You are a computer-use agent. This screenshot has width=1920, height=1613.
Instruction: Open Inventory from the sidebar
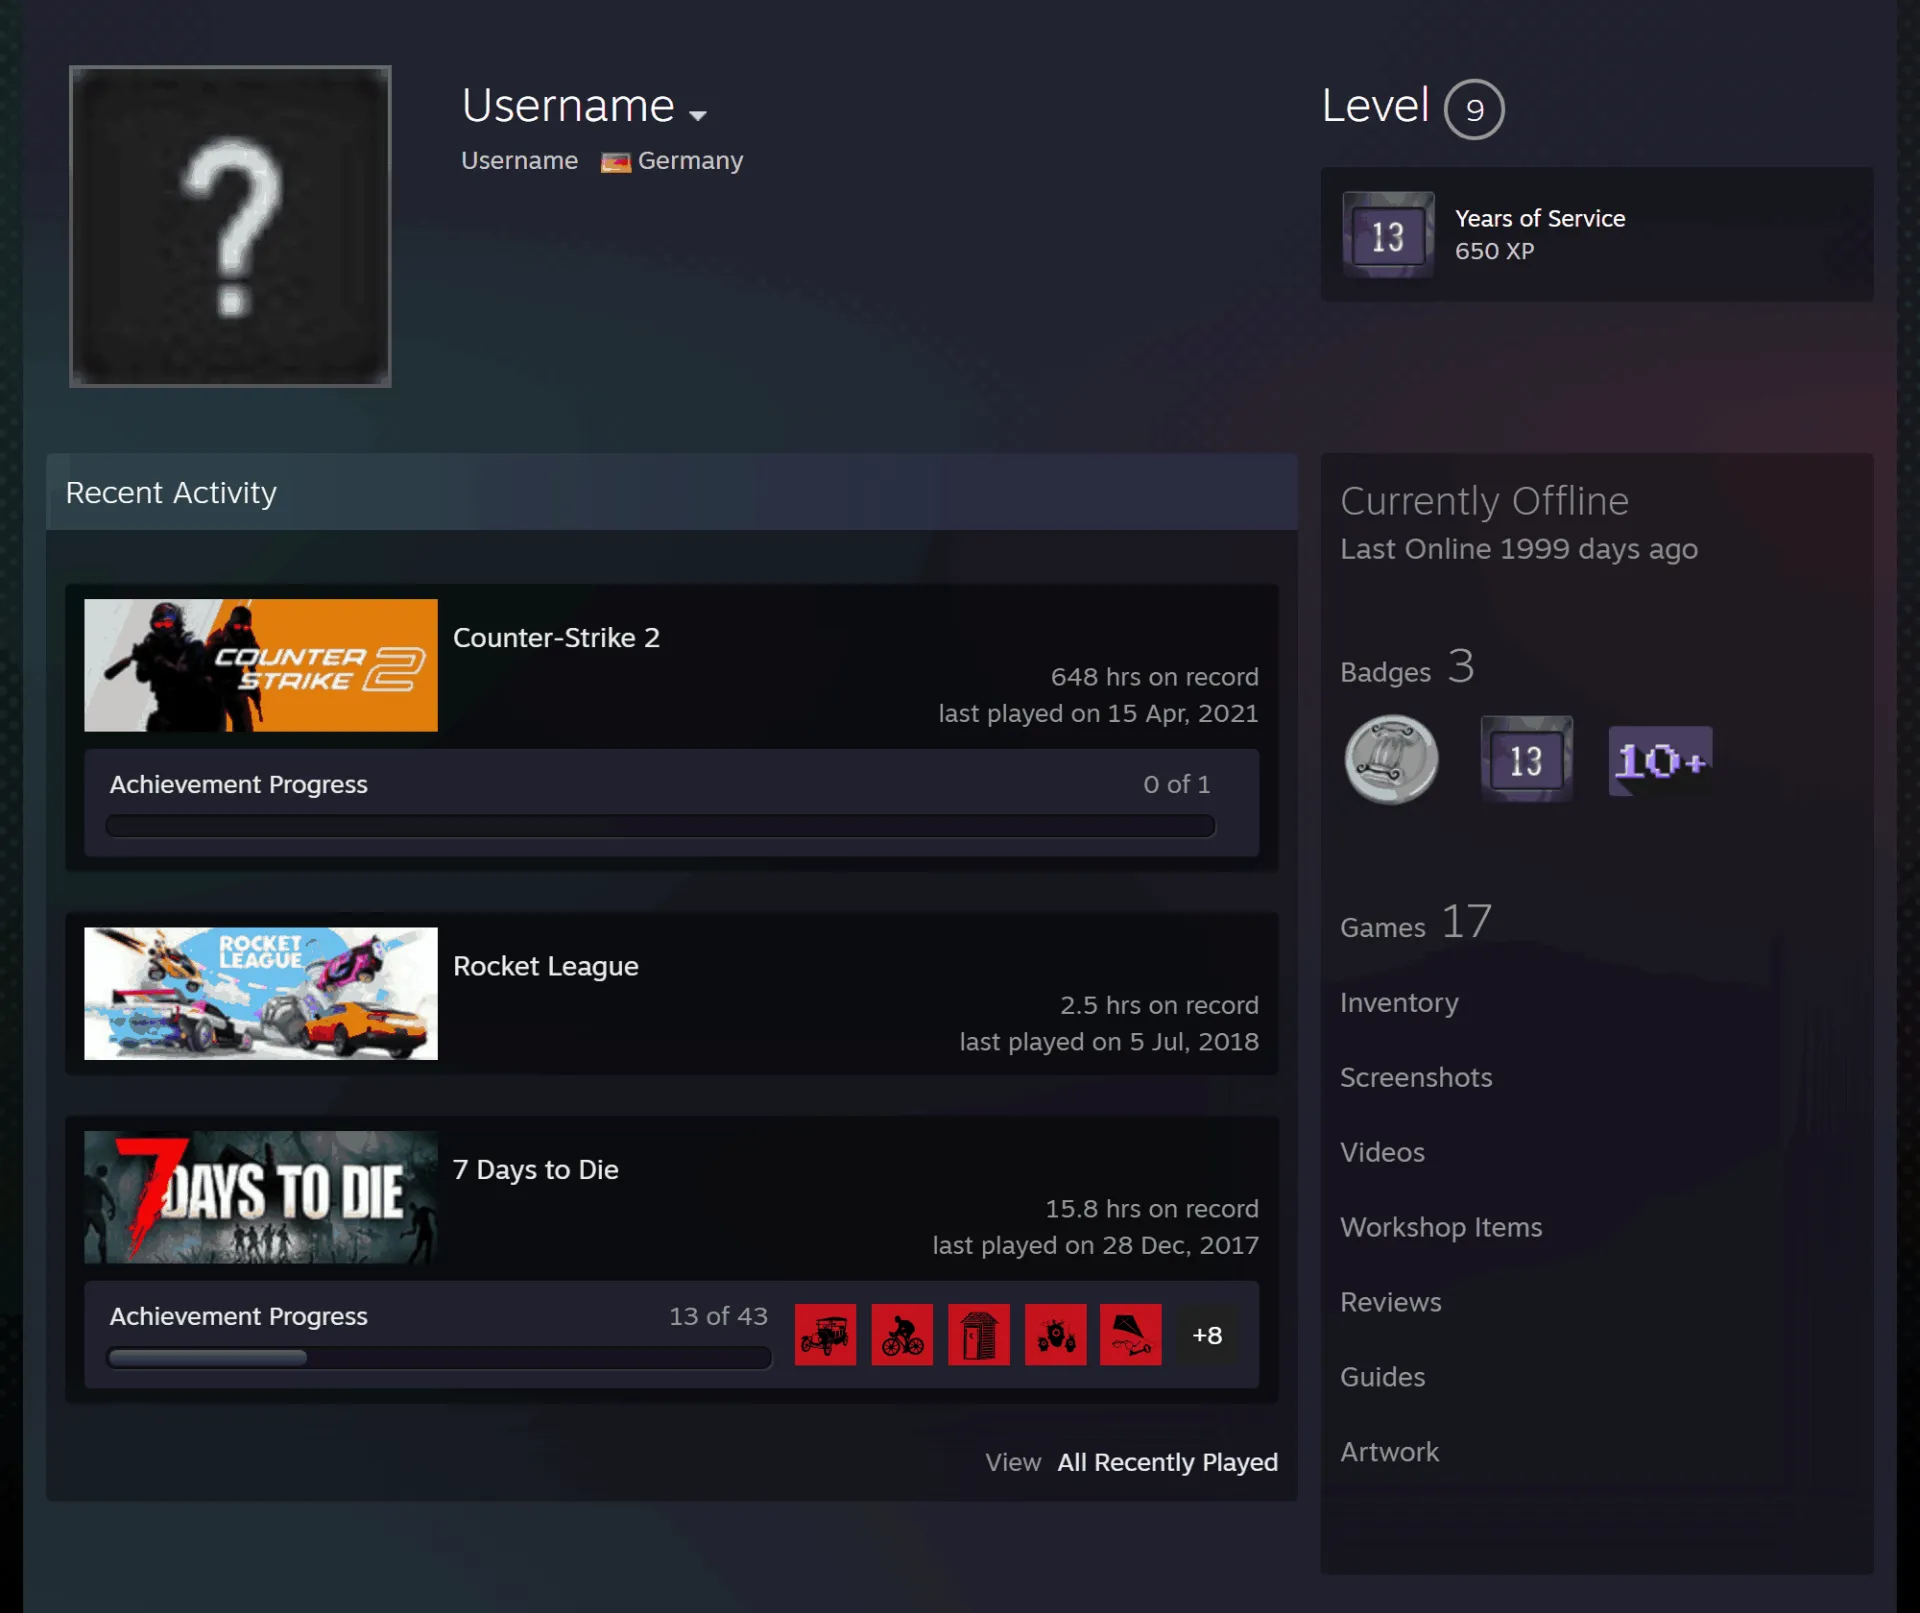coord(1399,1003)
